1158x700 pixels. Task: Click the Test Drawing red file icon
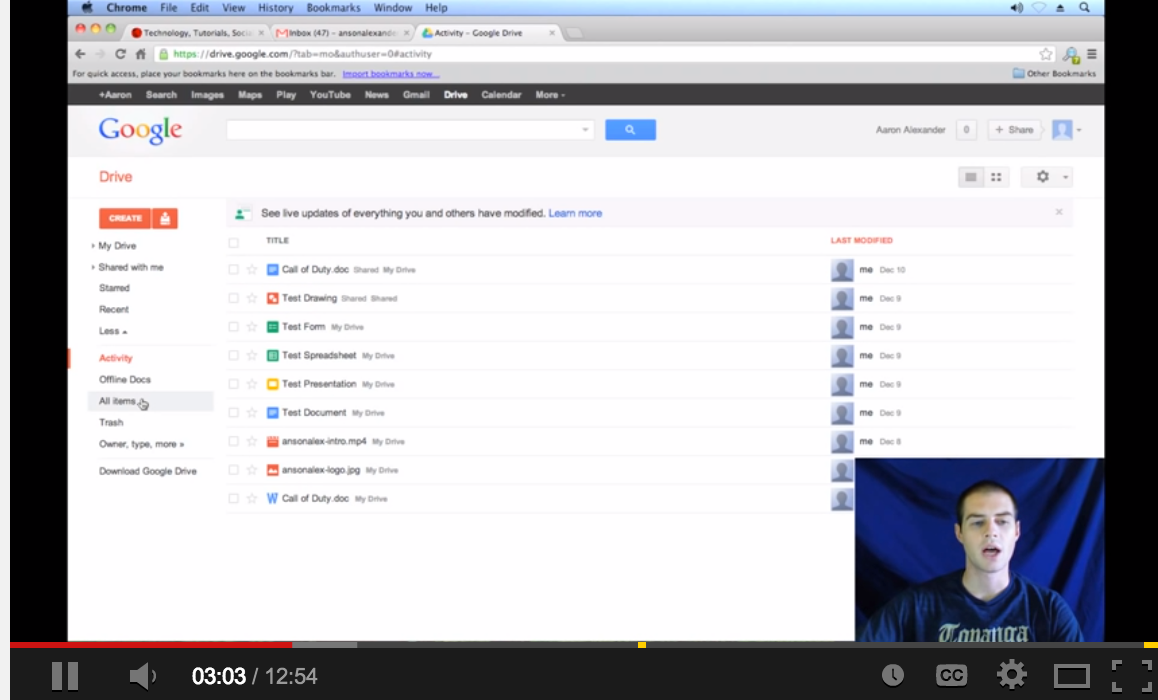pyautogui.click(x=273, y=298)
